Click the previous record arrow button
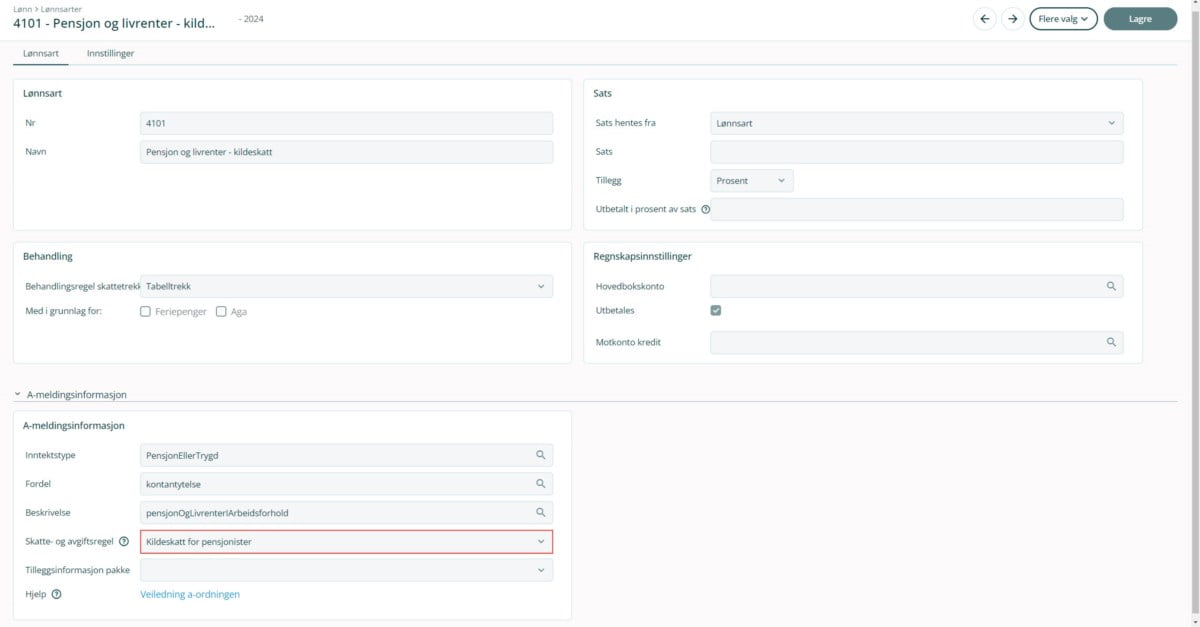The width and height of the screenshot is (1200, 627). pos(984,19)
